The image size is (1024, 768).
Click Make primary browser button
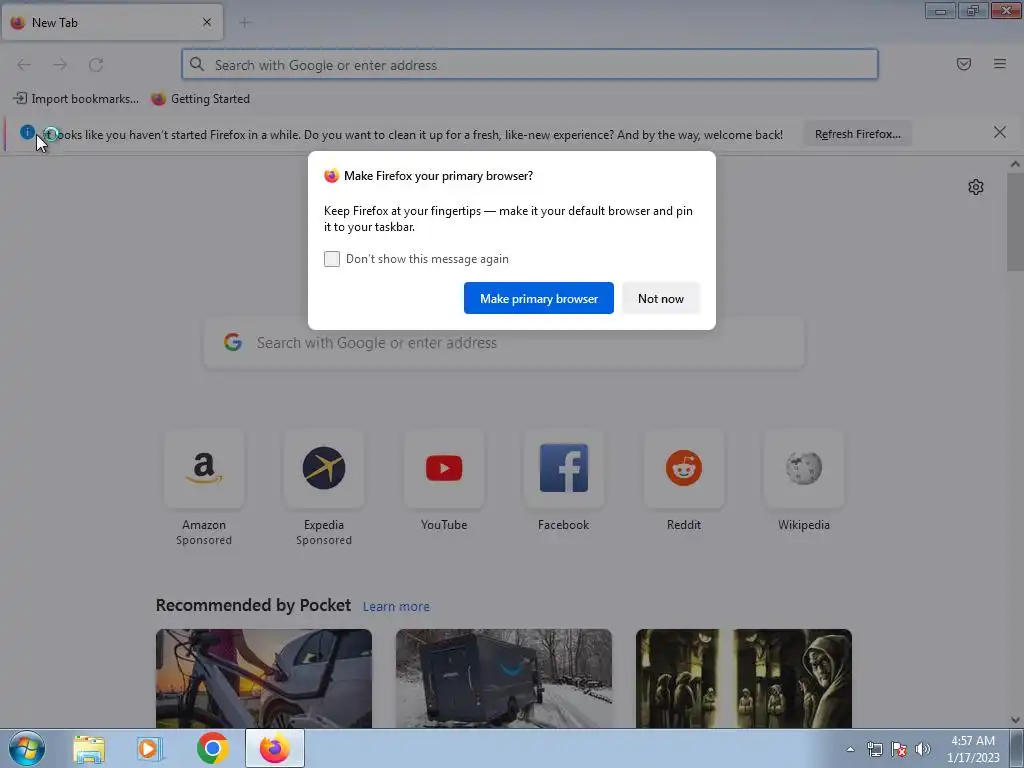[x=539, y=298]
